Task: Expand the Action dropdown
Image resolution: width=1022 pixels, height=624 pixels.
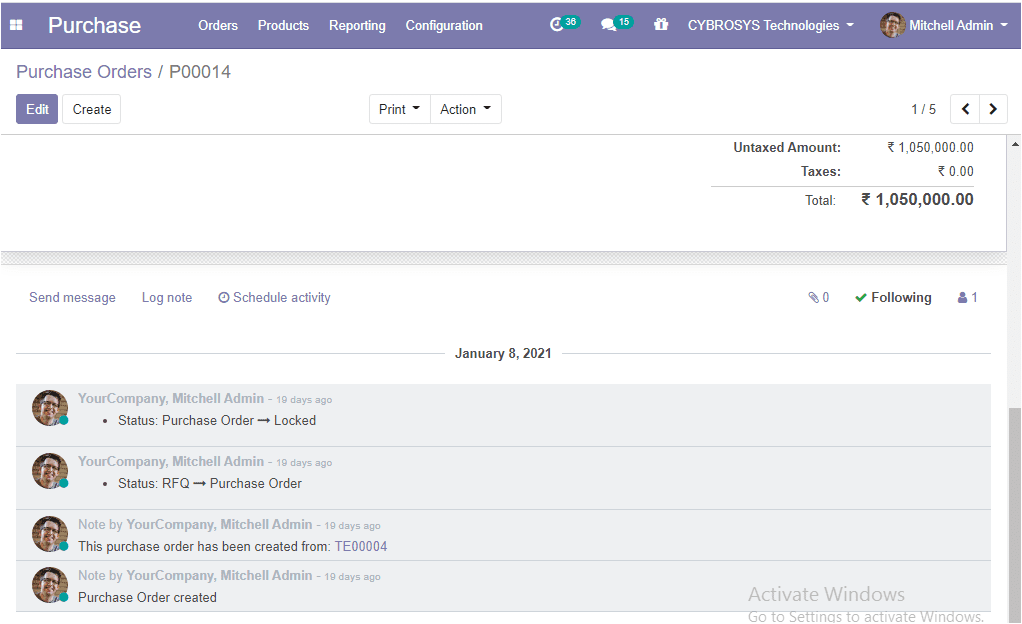Action: [465, 109]
